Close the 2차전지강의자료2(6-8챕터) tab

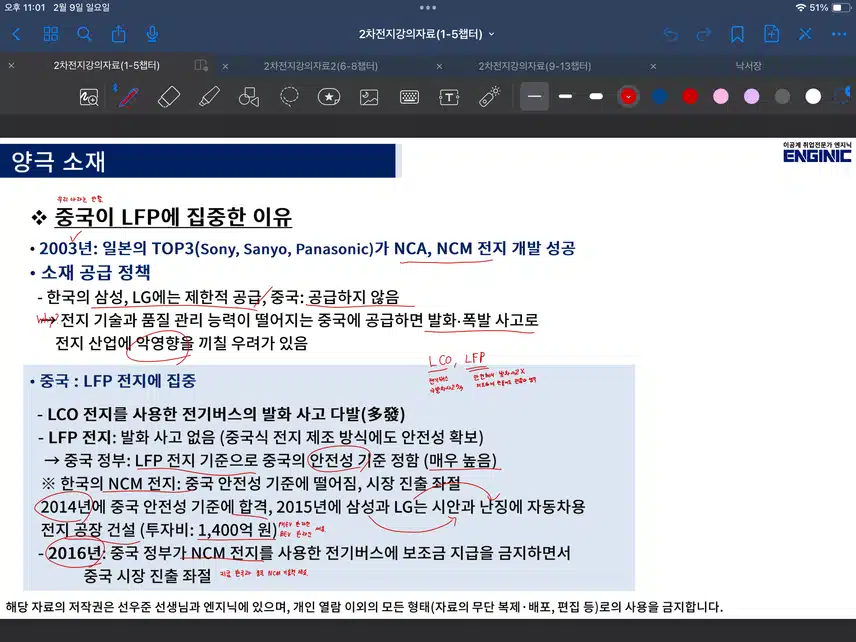pos(225,67)
